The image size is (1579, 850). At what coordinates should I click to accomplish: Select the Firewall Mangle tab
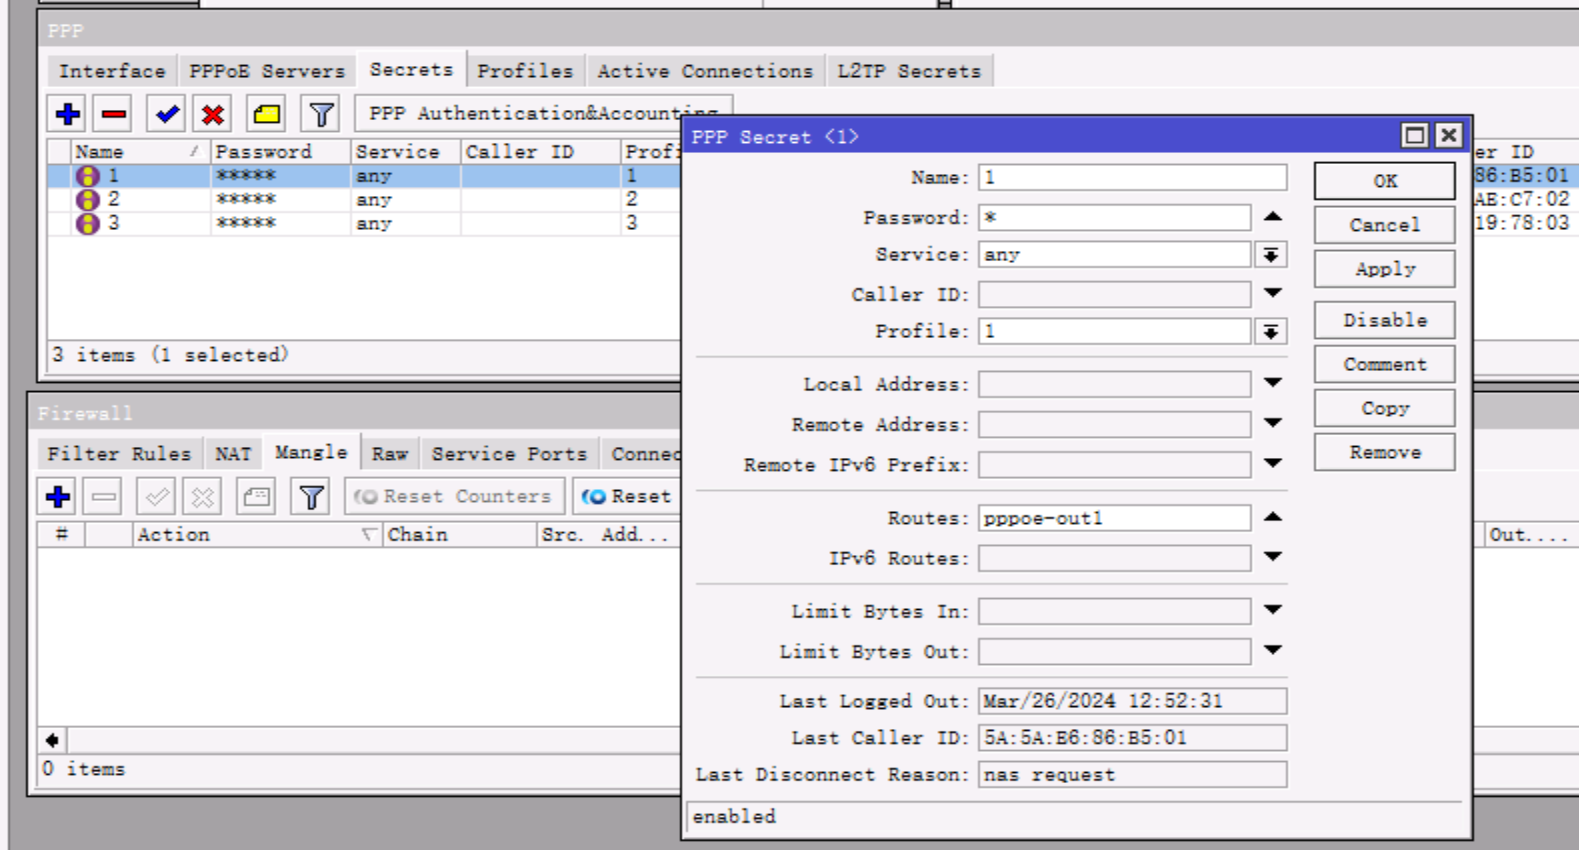pos(311,452)
